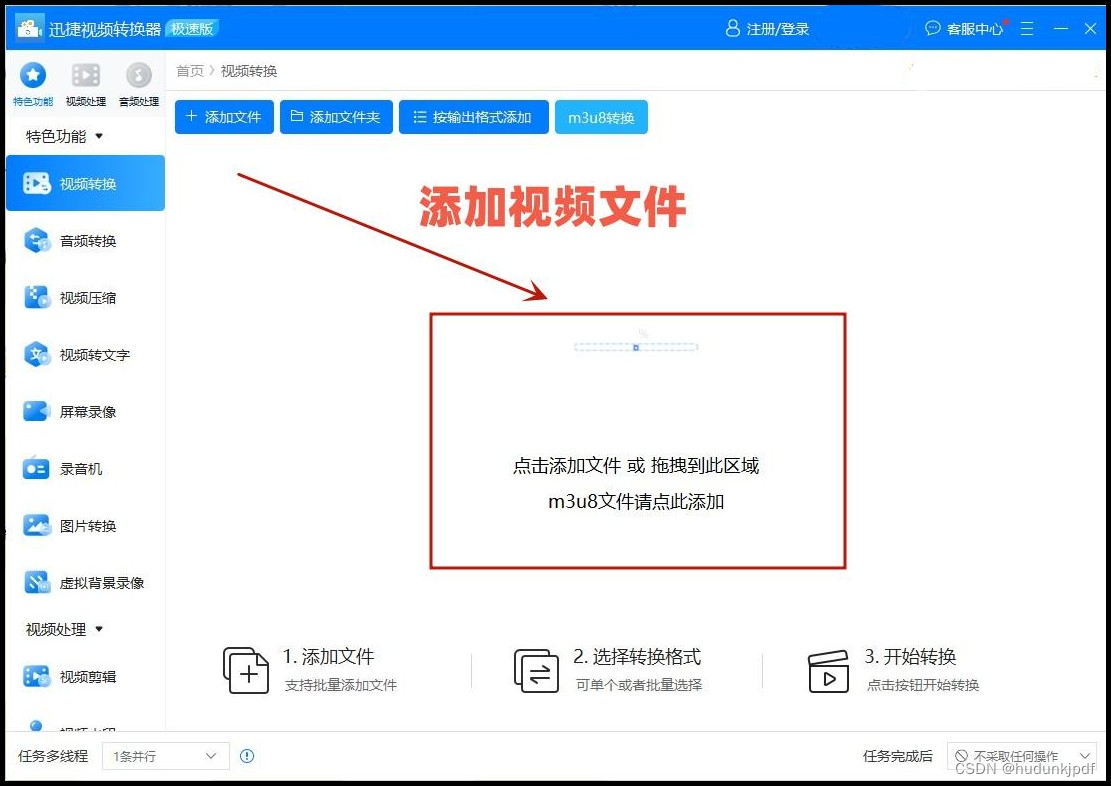Switch to the 音频处理 category icon
This screenshot has height=786, width=1111.
click(138, 78)
